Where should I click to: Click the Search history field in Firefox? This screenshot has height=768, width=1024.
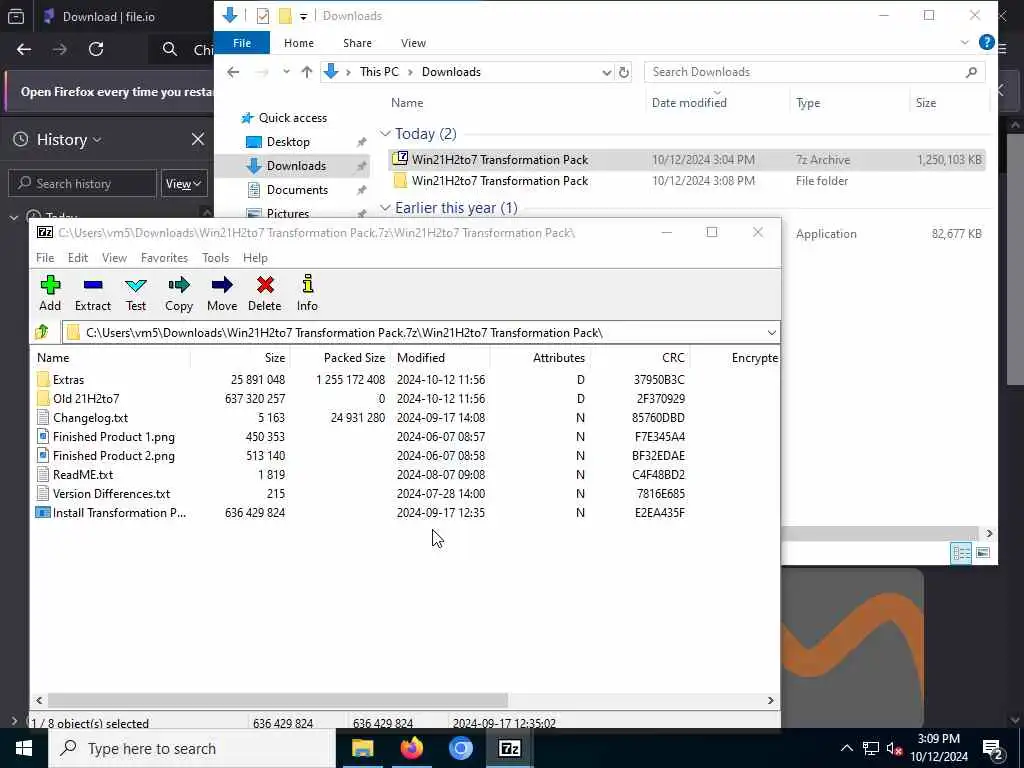(x=82, y=184)
